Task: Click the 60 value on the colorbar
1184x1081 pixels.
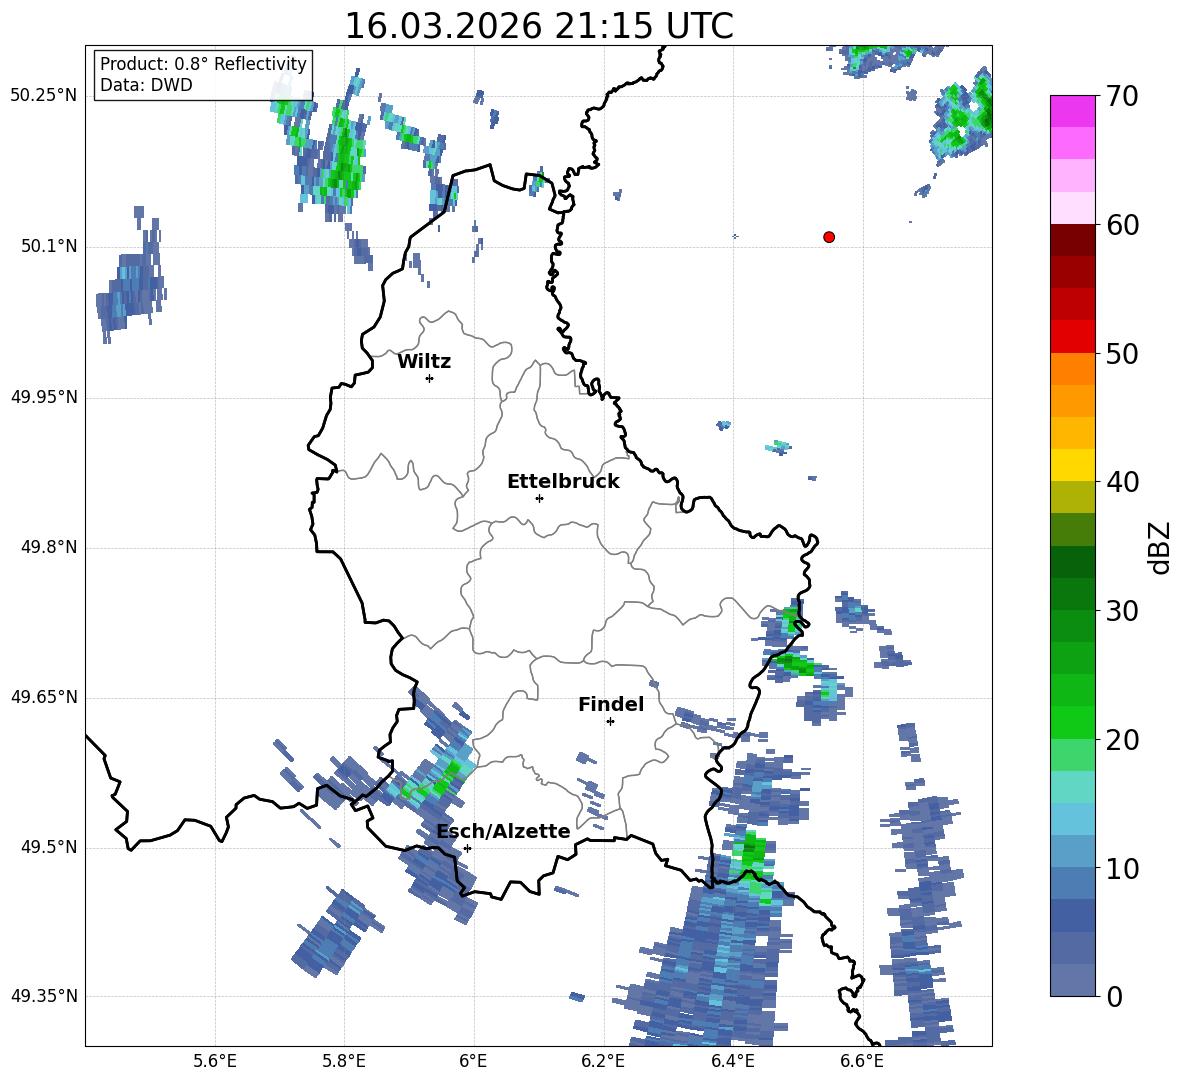Action: point(1122,225)
